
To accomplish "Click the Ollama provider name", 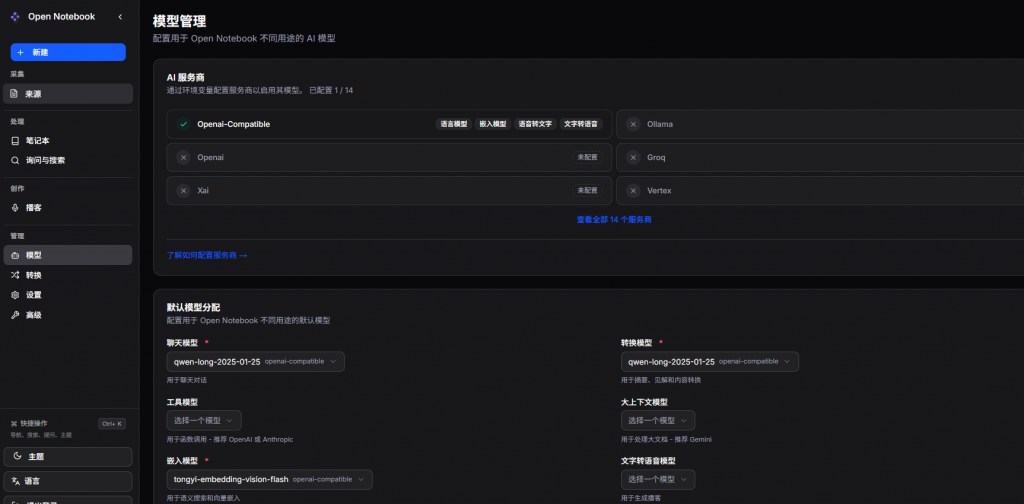I will (x=660, y=124).
